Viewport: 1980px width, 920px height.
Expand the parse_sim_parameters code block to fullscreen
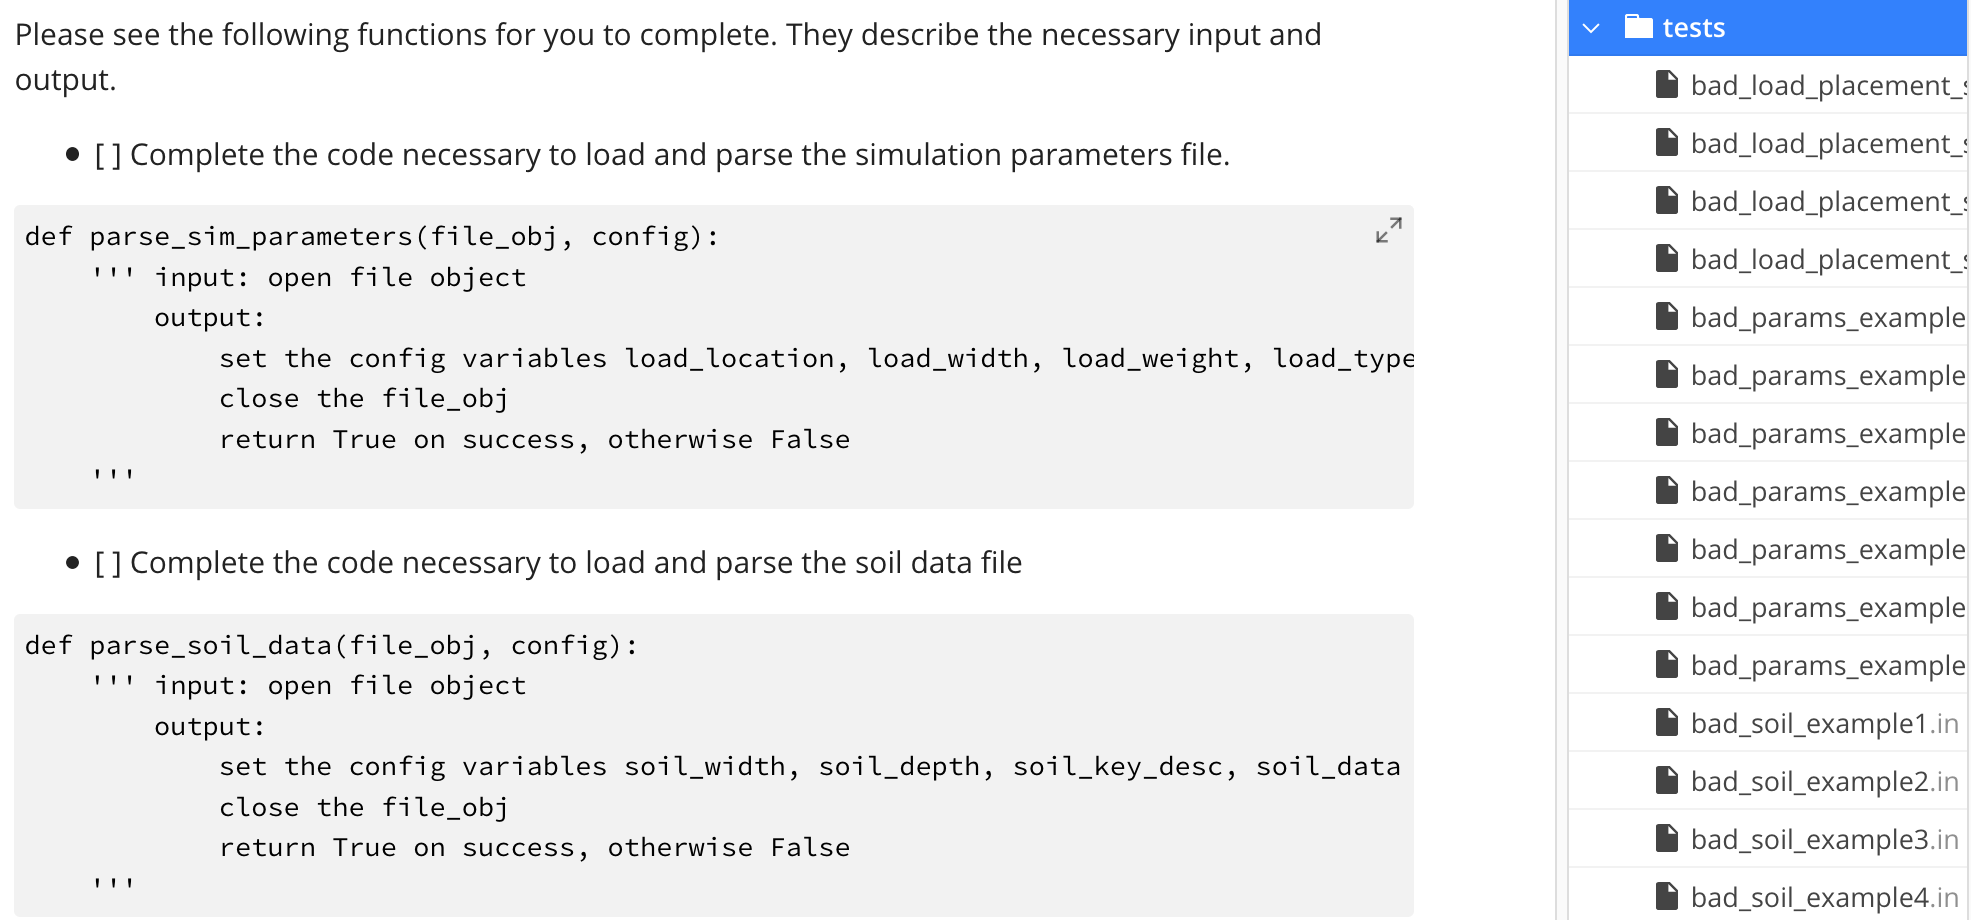(x=1387, y=231)
